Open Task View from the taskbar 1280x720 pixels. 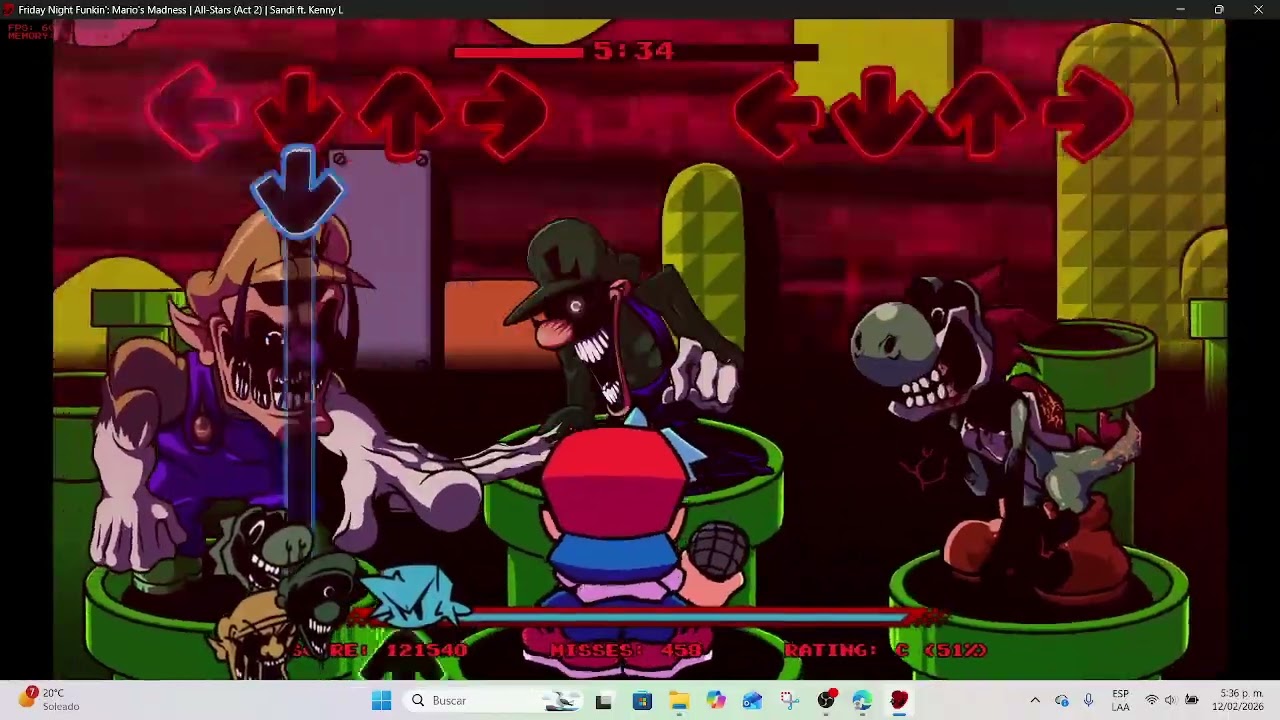[603, 701]
